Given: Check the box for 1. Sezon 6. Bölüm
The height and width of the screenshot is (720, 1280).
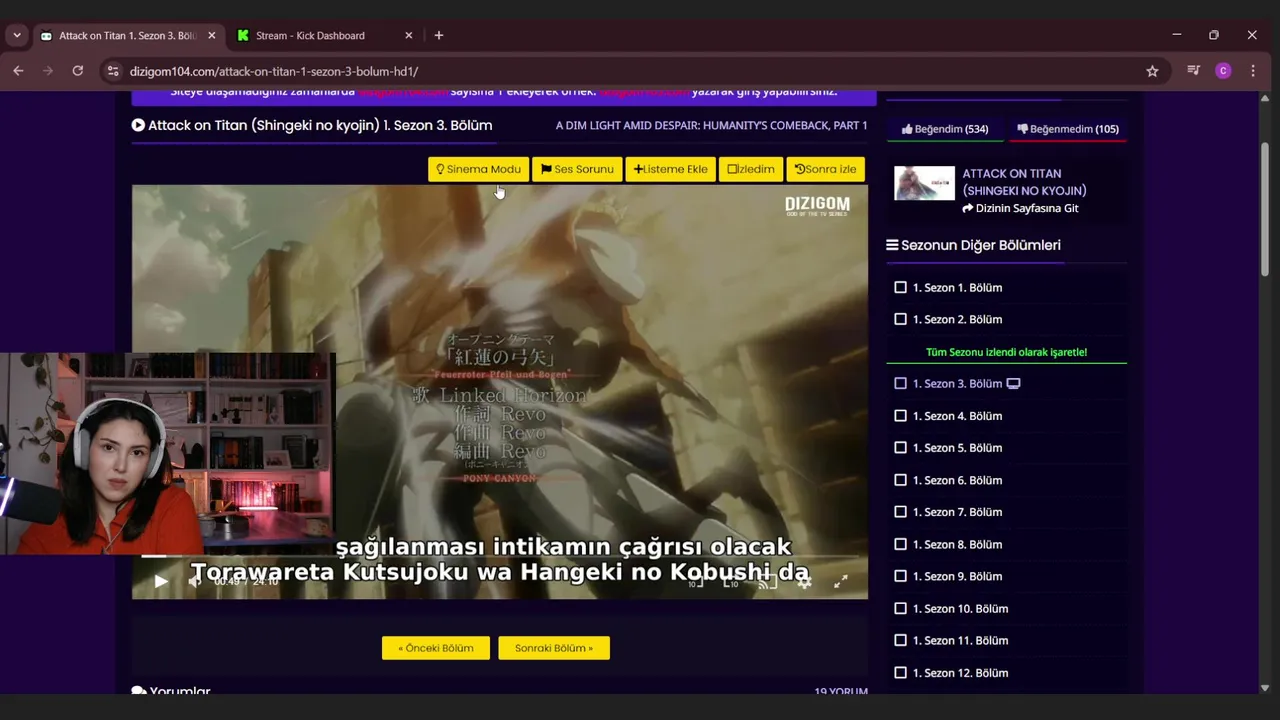Looking at the screenshot, I should pyautogui.click(x=900, y=480).
